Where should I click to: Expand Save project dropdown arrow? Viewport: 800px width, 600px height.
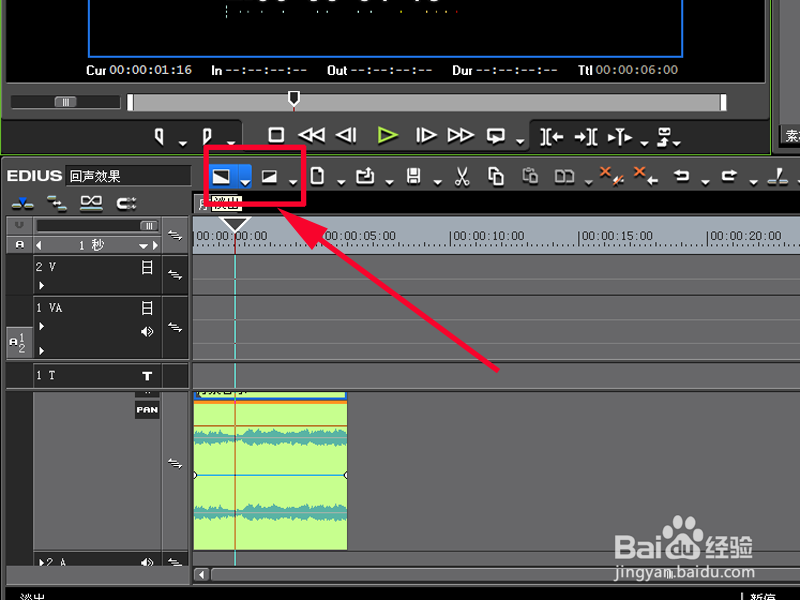(x=437, y=182)
